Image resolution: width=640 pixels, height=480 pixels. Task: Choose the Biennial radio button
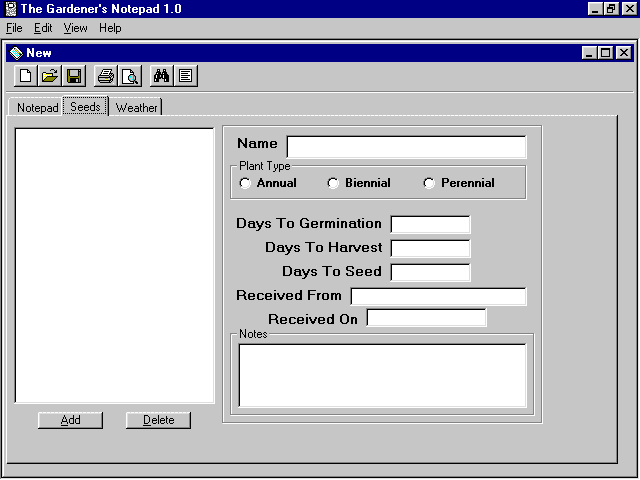click(333, 183)
